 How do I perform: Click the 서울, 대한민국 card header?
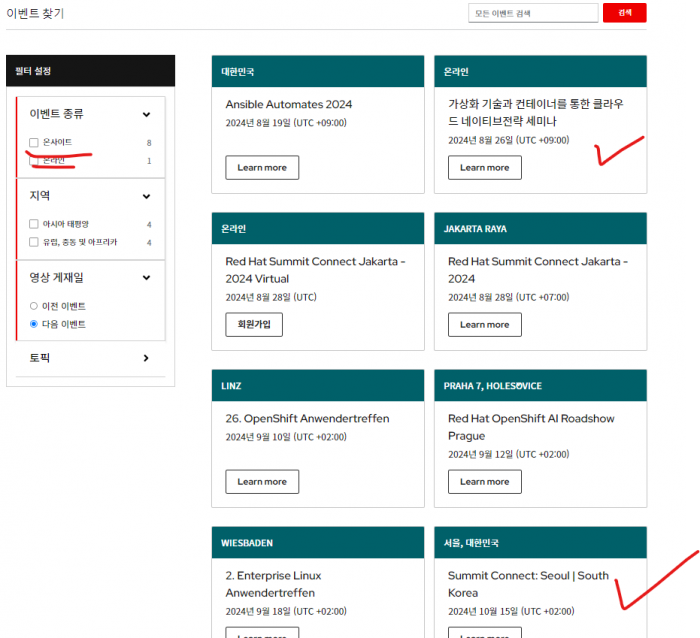[x=540, y=543]
